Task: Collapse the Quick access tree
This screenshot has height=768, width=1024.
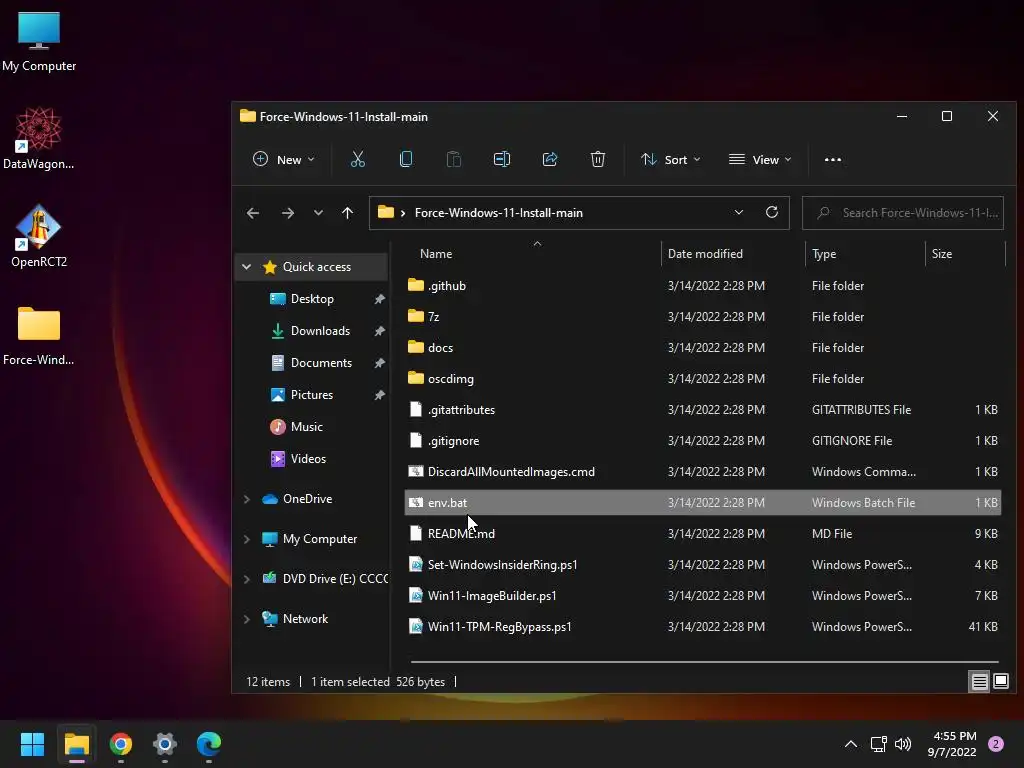Action: [246, 266]
